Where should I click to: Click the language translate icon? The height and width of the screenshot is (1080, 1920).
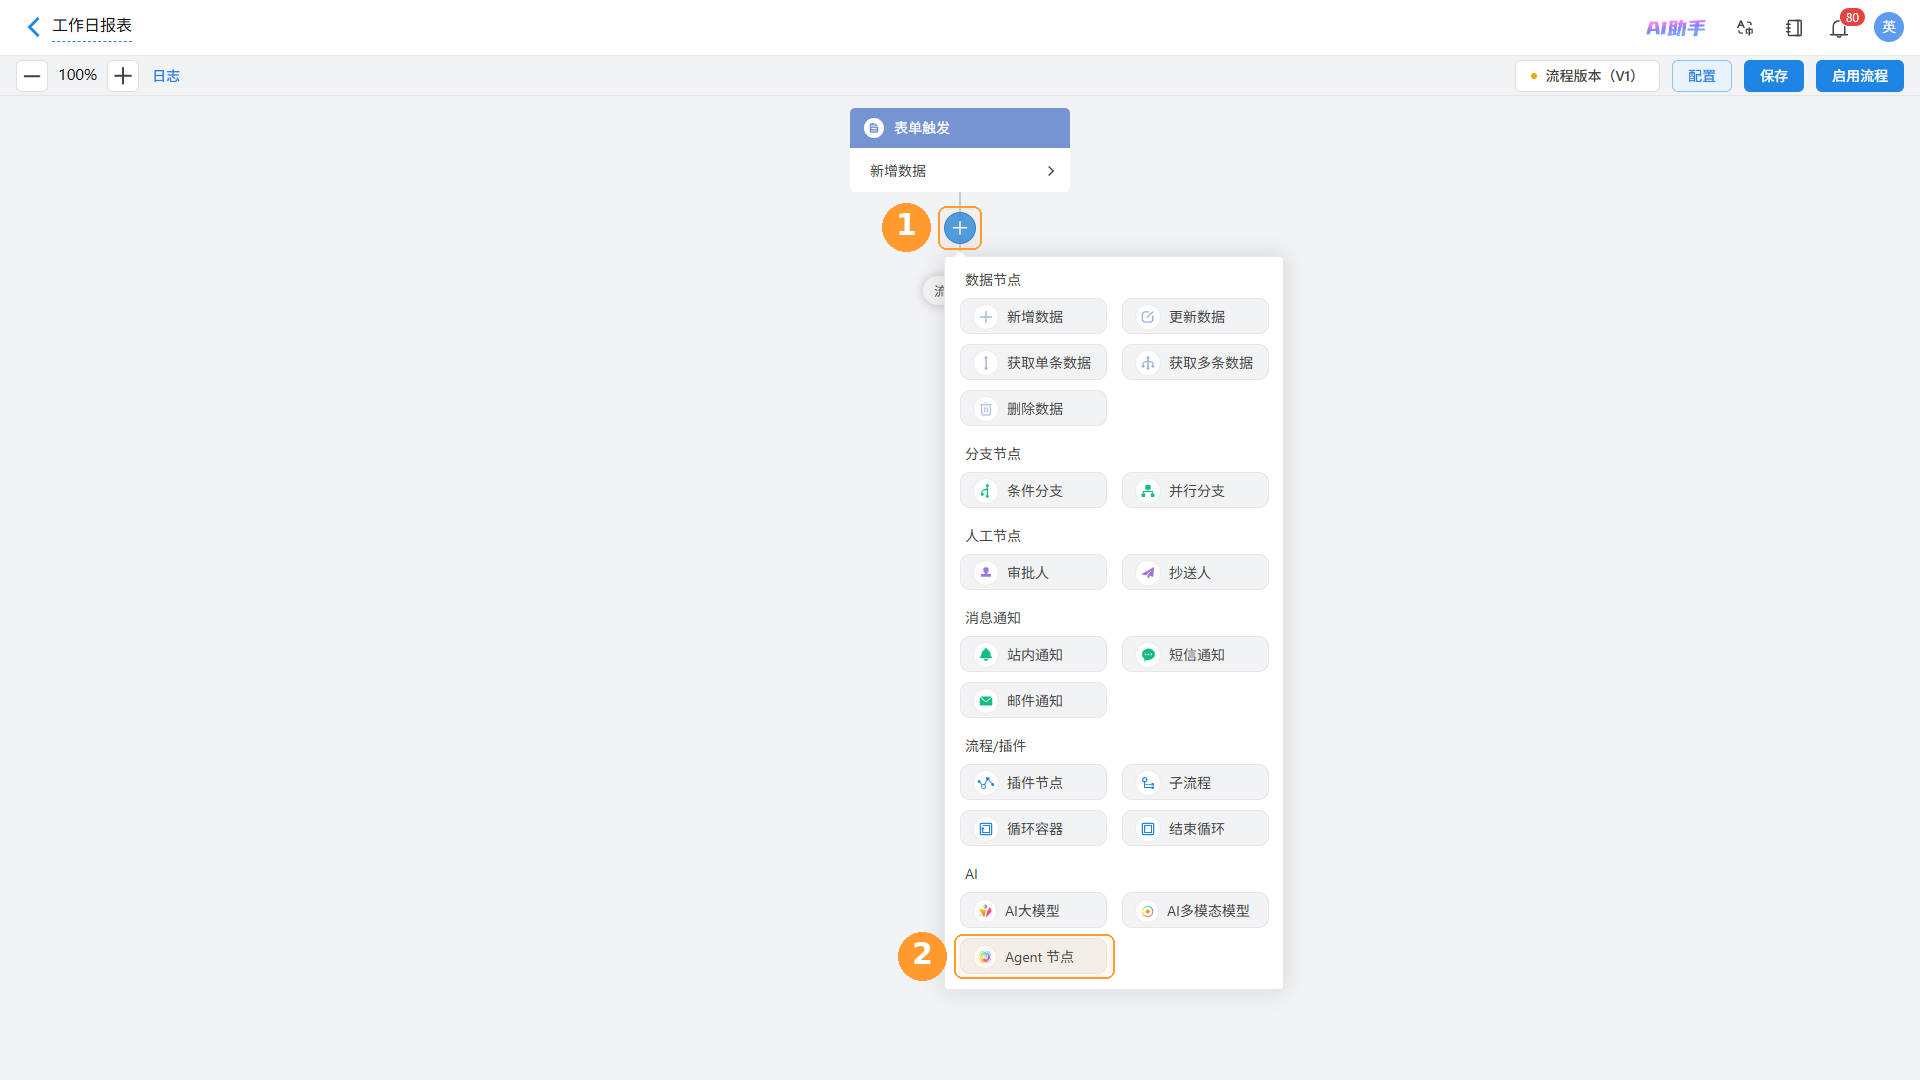[1746, 28]
